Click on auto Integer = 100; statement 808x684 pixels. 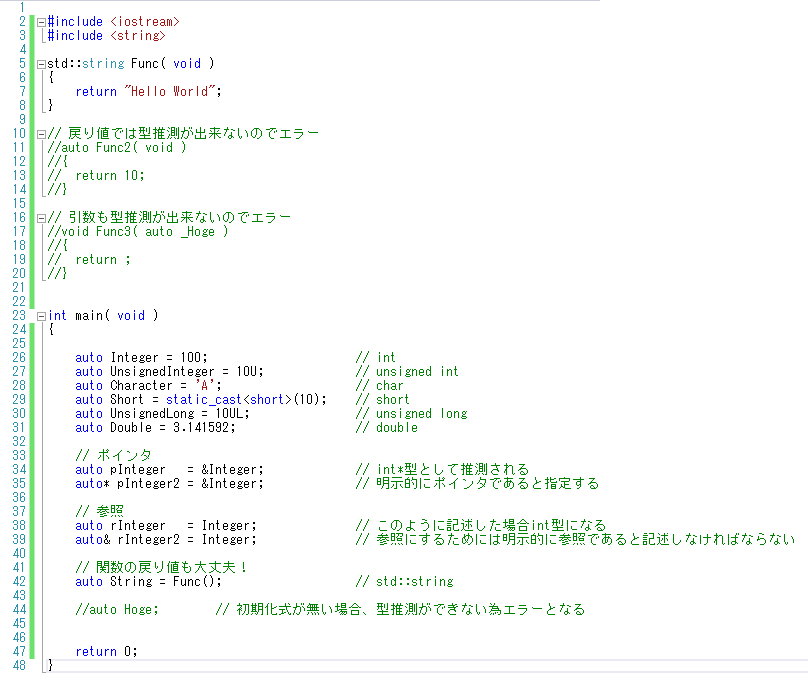click(141, 357)
